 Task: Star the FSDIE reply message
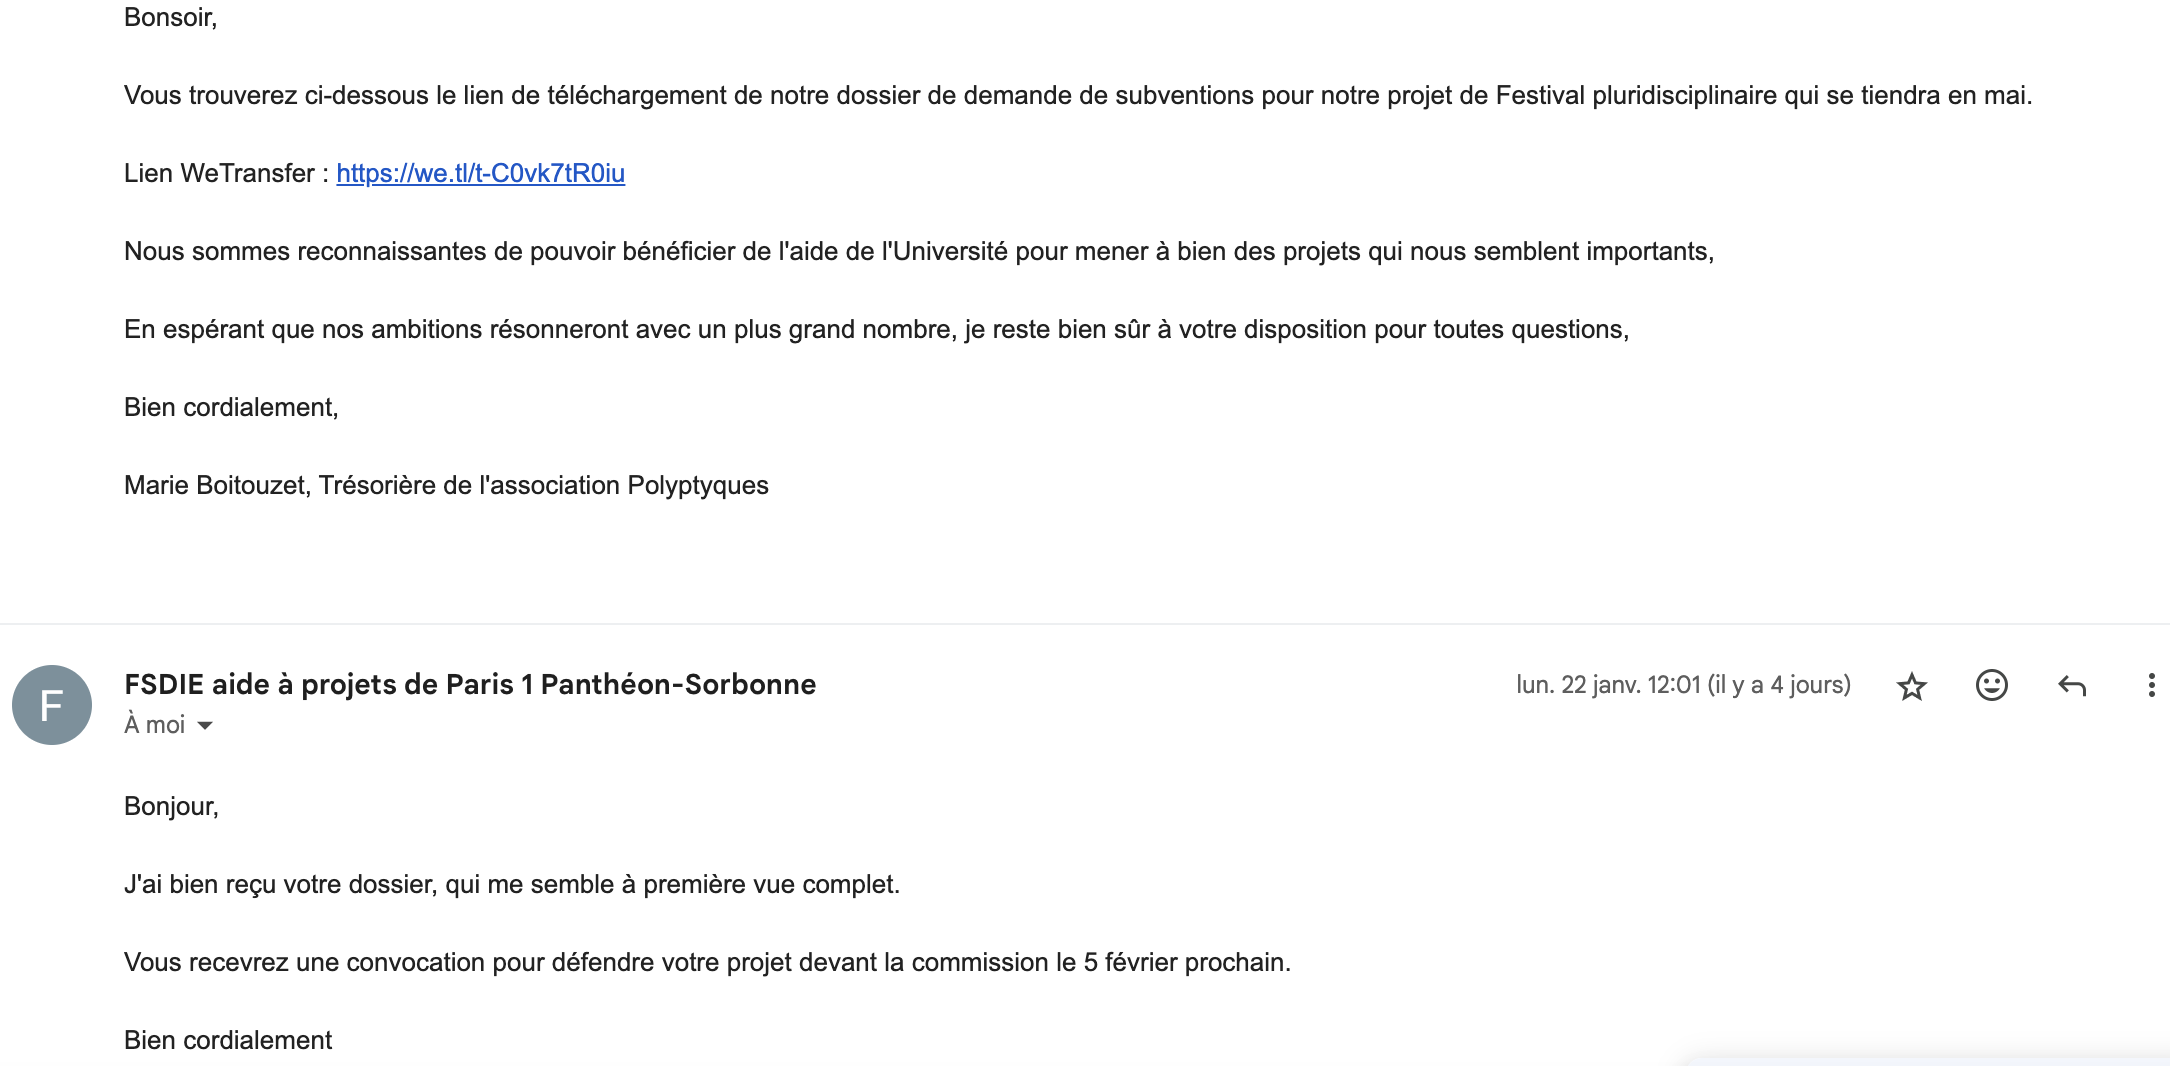pyautogui.click(x=1911, y=686)
